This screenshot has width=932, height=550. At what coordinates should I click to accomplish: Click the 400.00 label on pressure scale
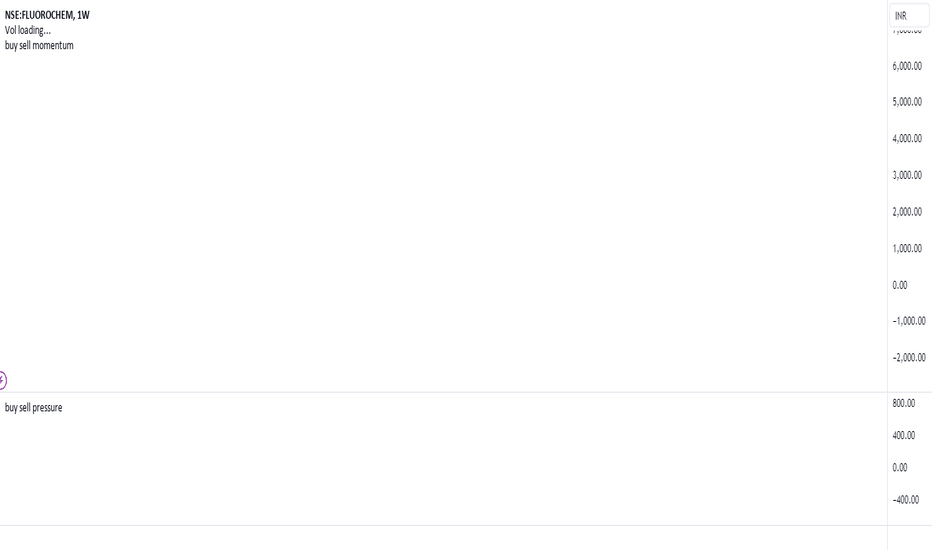point(903,435)
